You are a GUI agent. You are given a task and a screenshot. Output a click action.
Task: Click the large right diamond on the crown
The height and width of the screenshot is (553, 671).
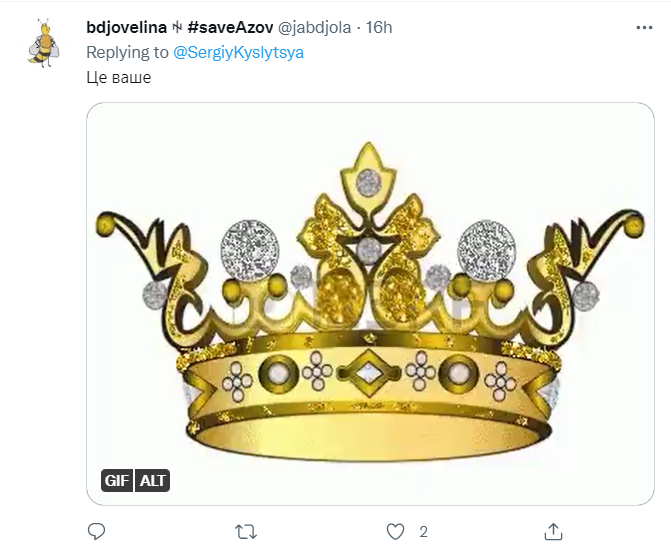coord(487,248)
